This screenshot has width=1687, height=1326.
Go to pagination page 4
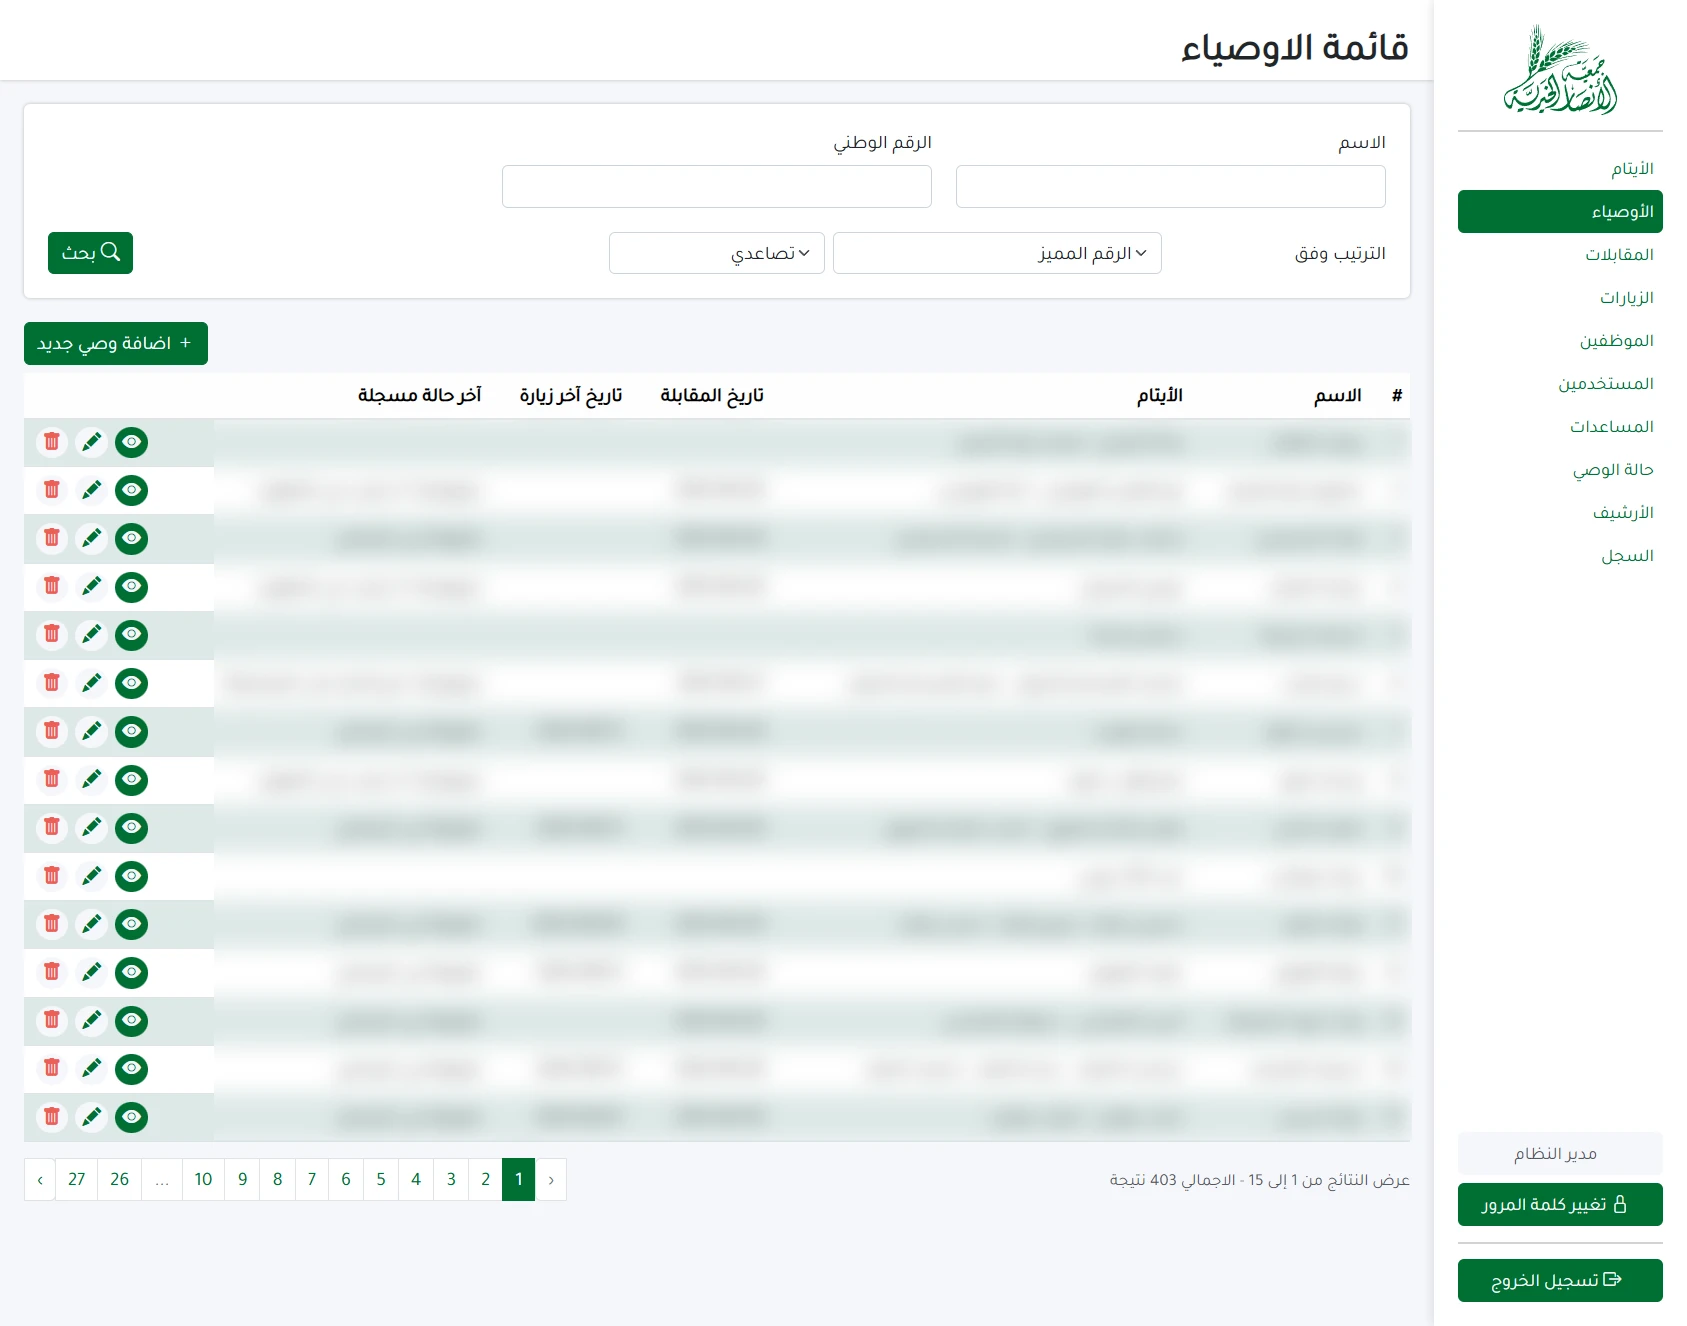pos(416,1180)
